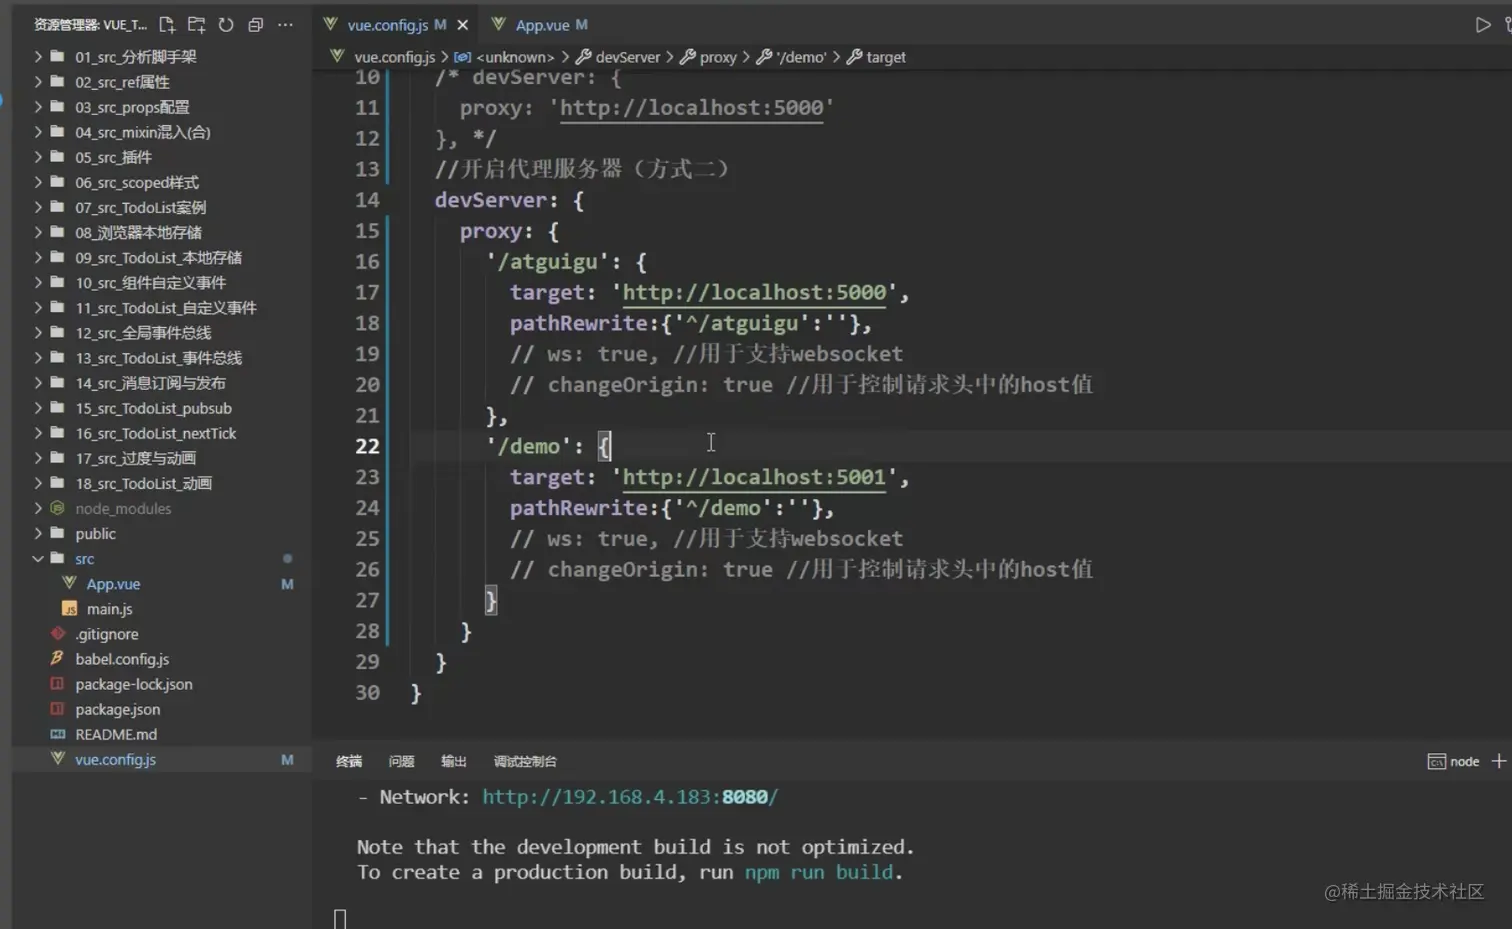
Task: Open the 终端 terminal panel tab
Action: coord(349,761)
